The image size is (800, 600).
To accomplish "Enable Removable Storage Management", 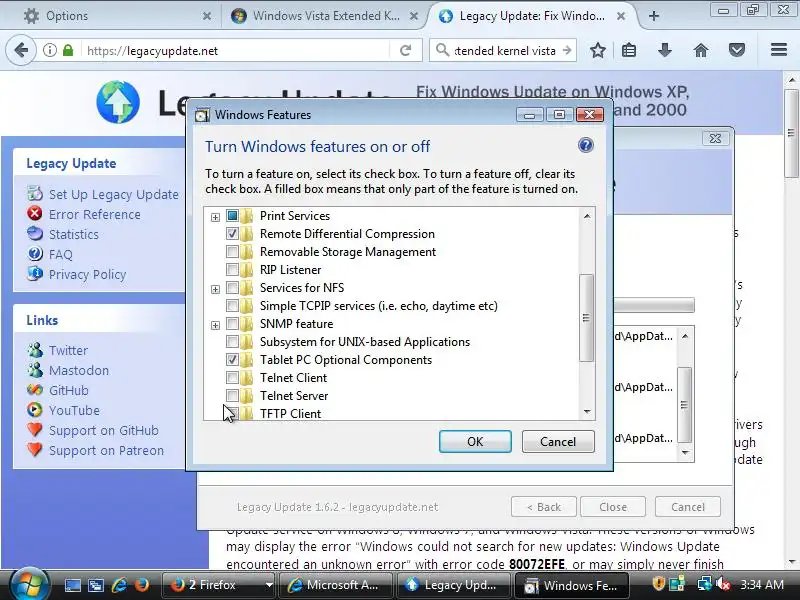I will coord(232,252).
